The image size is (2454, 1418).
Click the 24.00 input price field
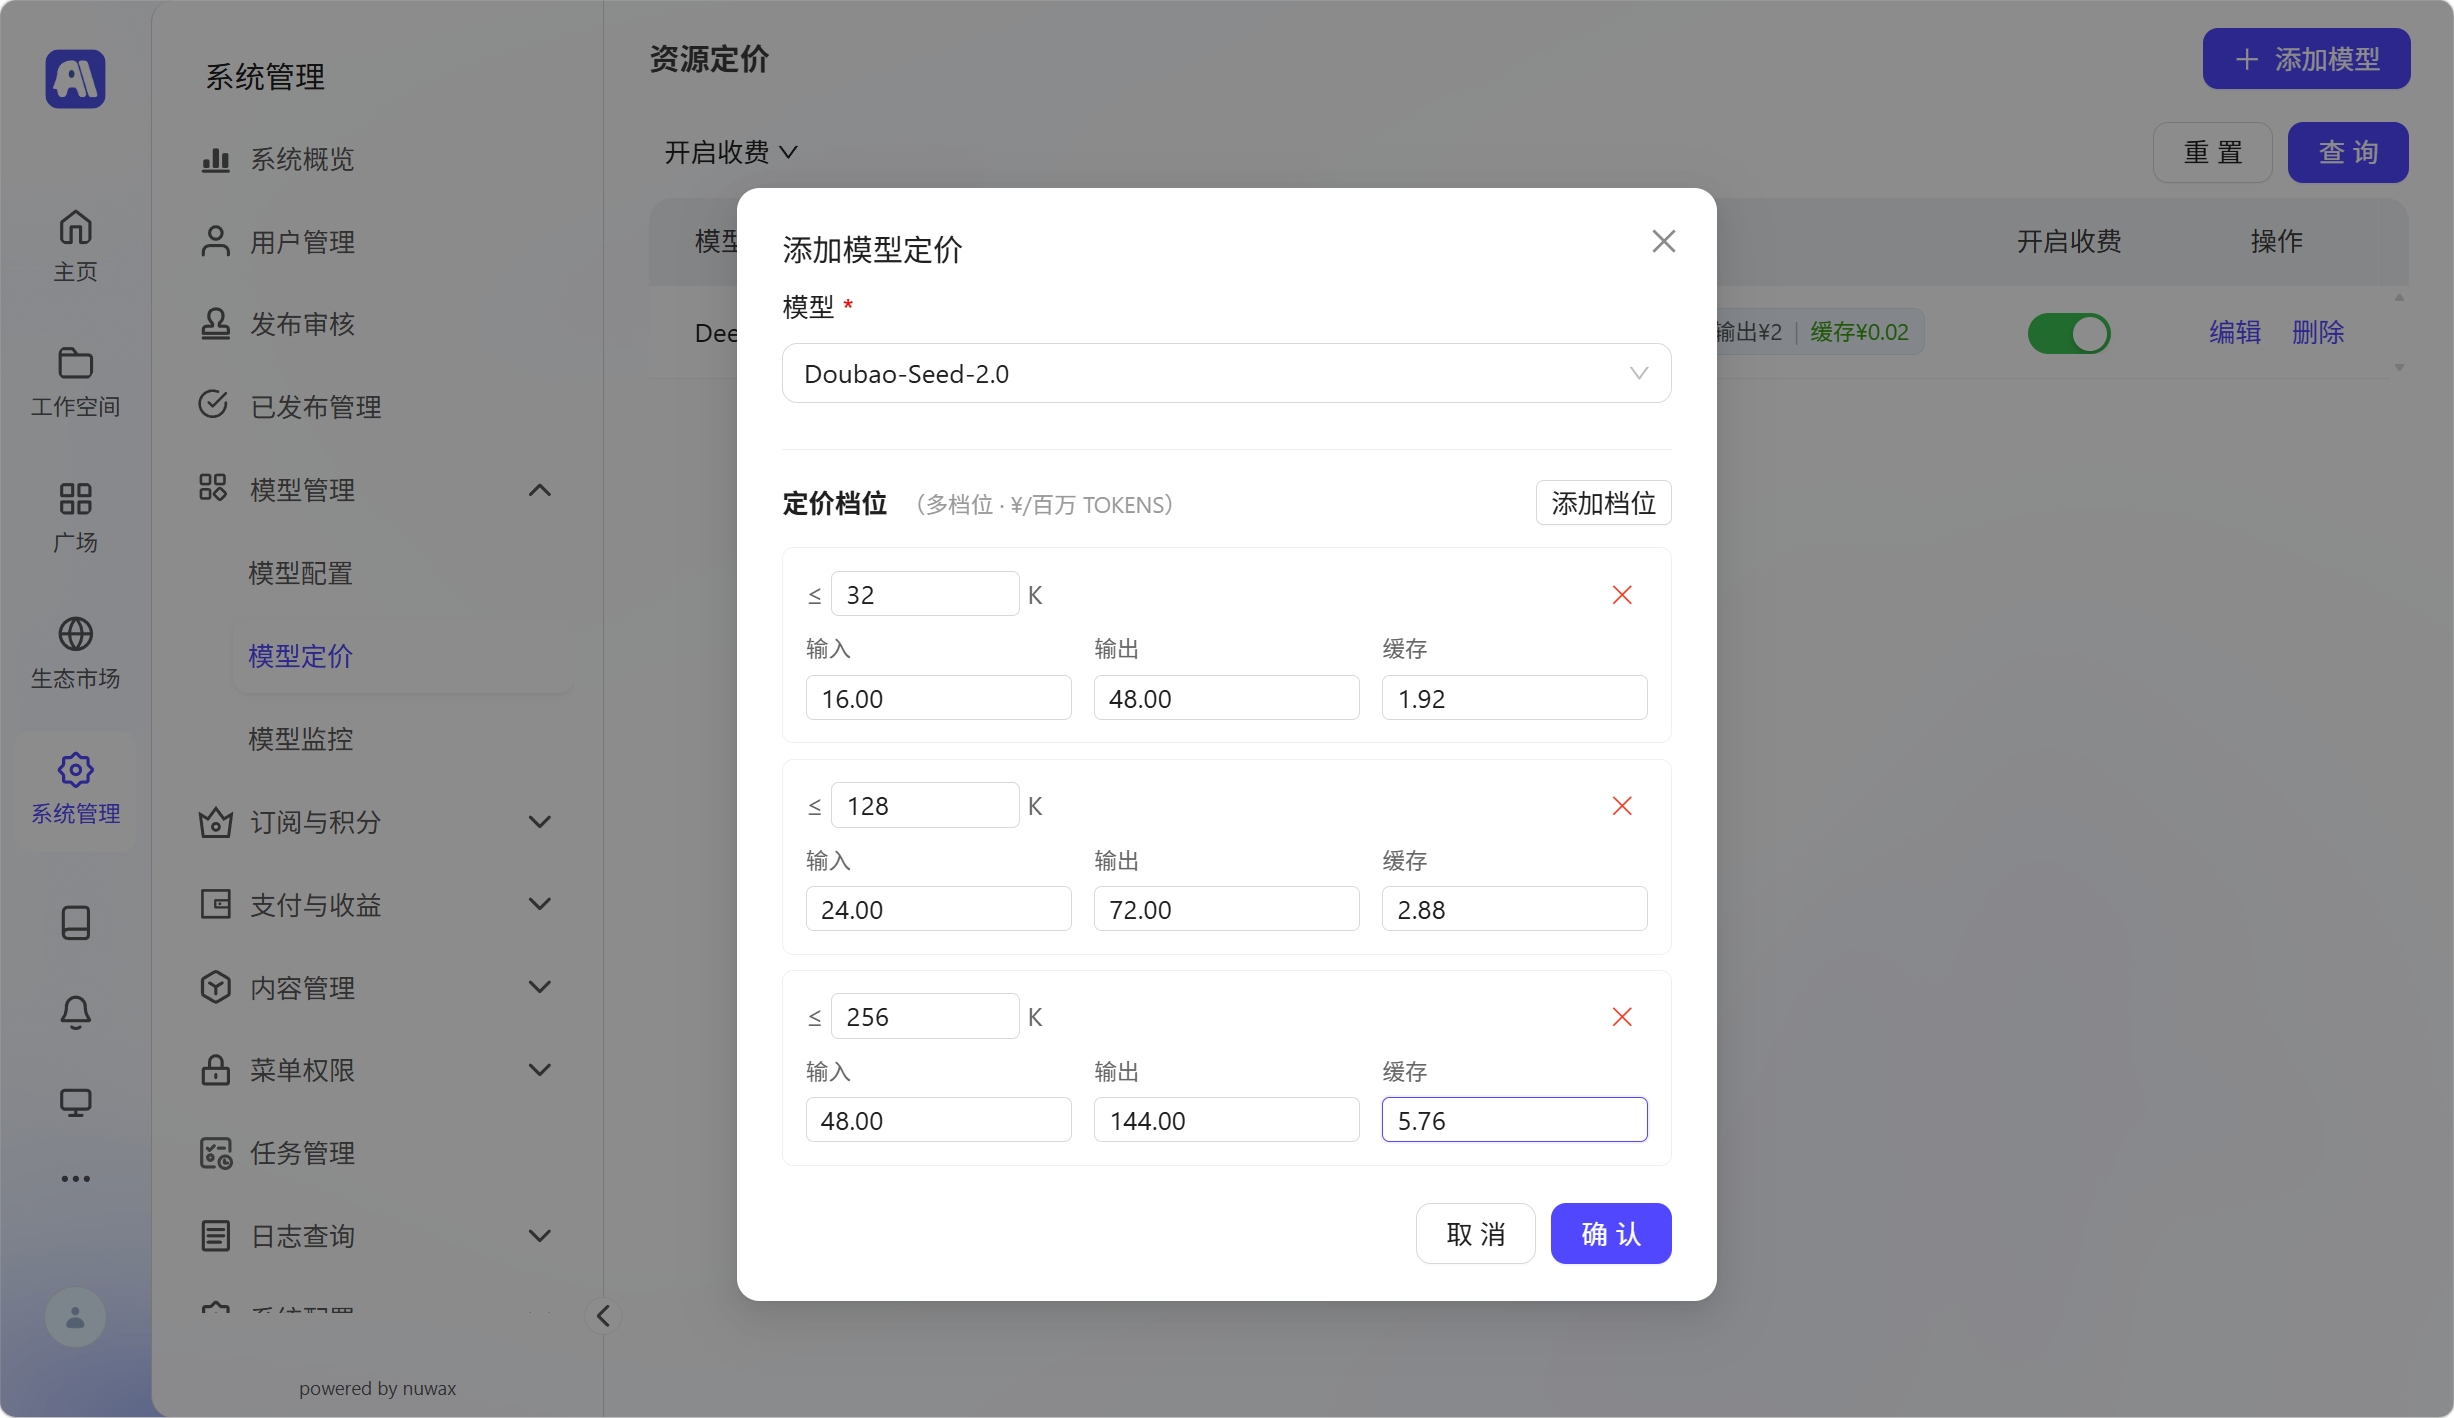(938, 909)
